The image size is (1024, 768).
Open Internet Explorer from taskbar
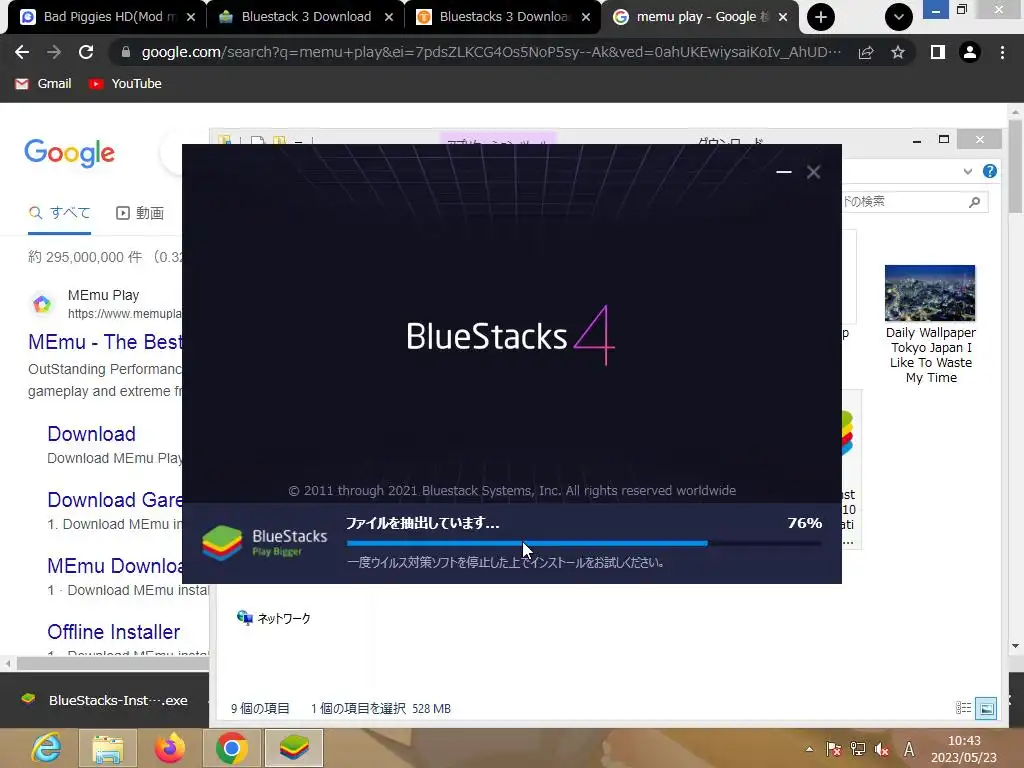click(x=46, y=748)
